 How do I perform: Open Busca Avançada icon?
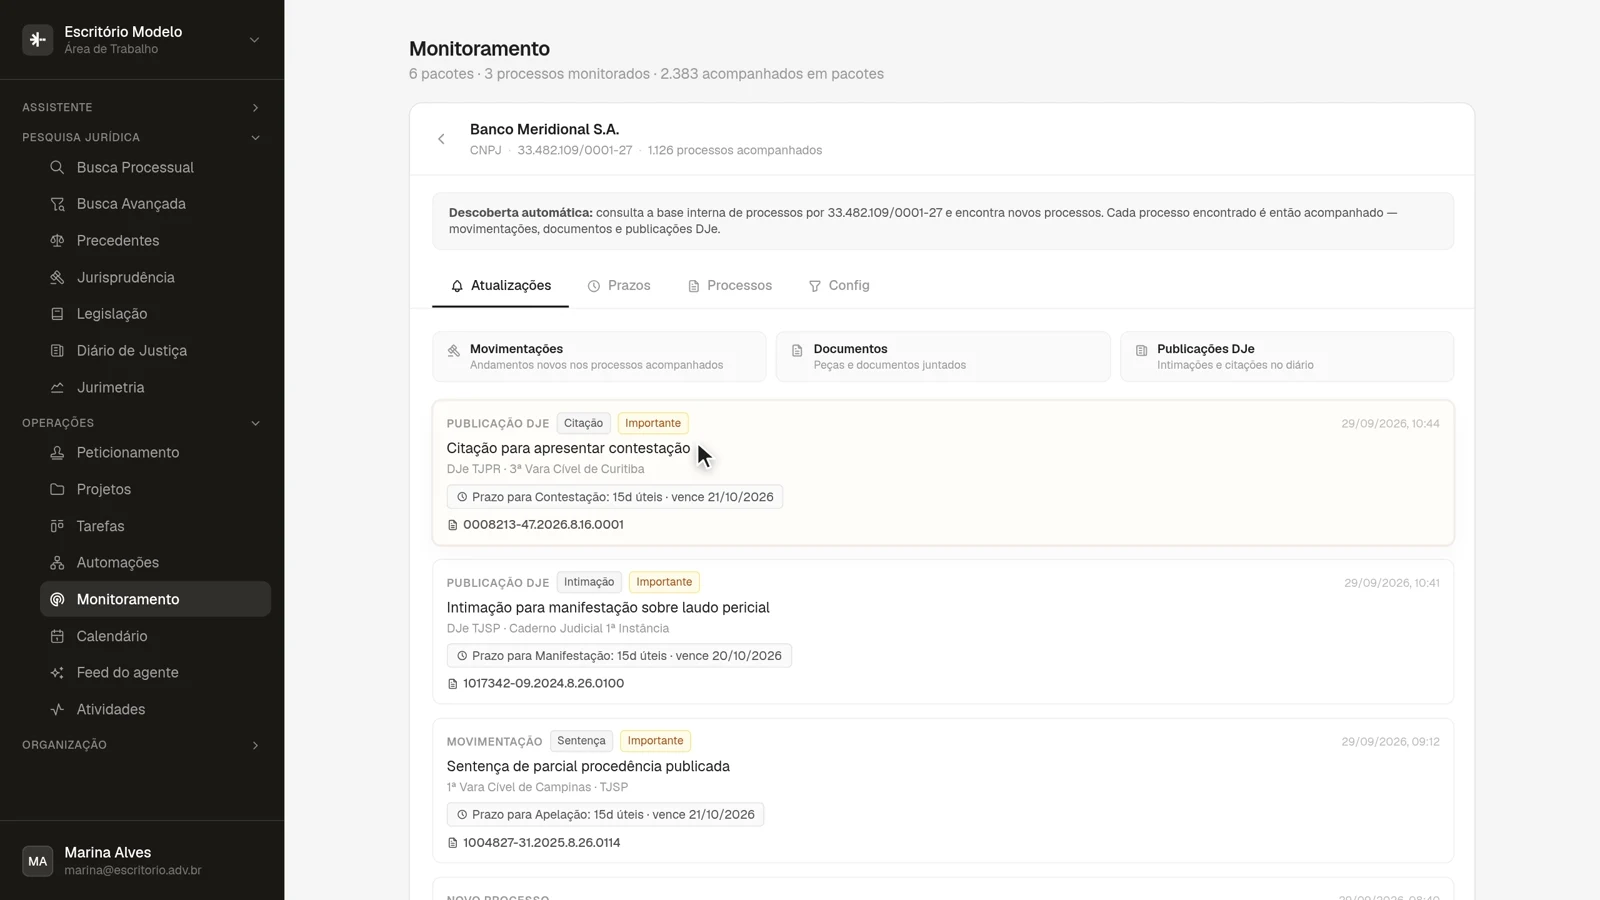click(57, 204)
